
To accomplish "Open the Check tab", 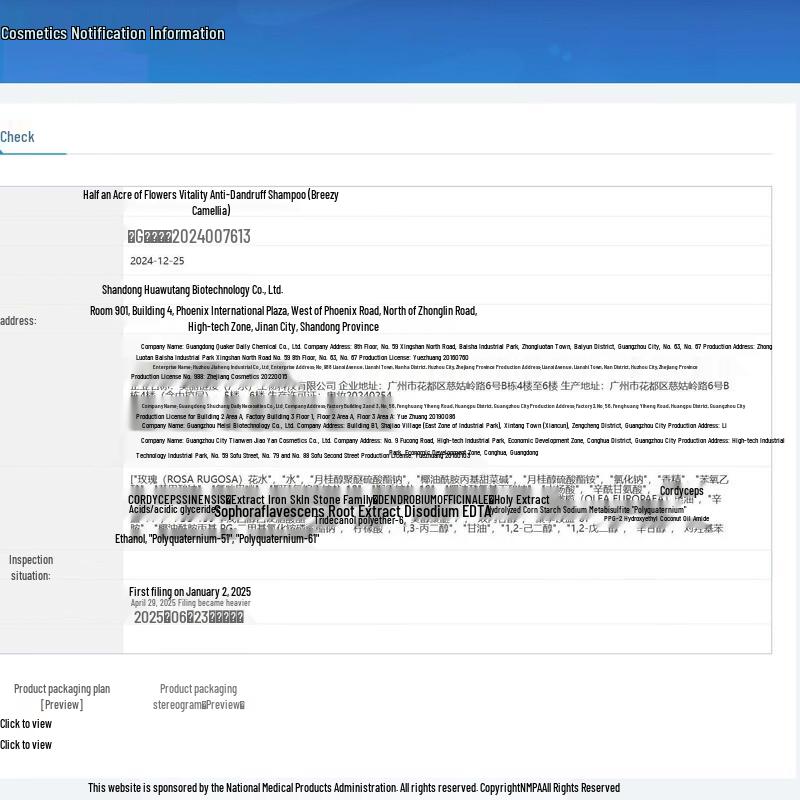I will click(17, 137).
